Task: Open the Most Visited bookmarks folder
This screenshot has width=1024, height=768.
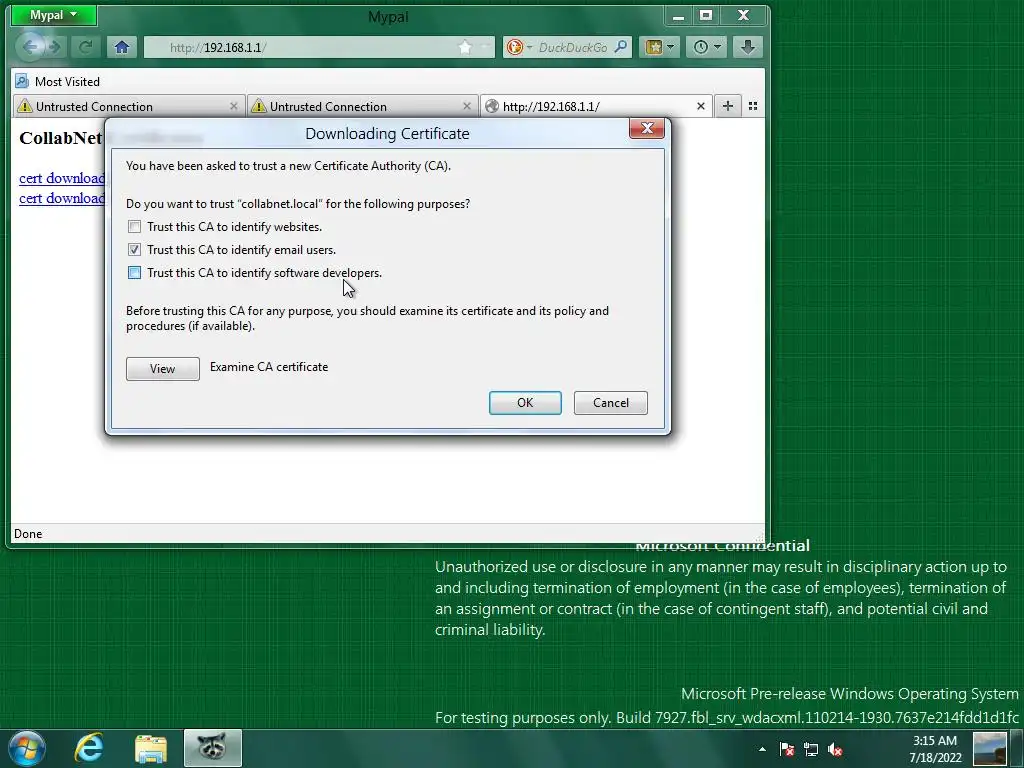Action: pyautogui.click(x=57, y=82)
